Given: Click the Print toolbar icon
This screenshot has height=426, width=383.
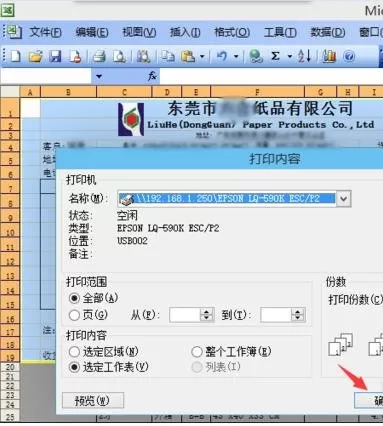Looking at the screenshot, I should pyautogui.click(x=99, y=56).
